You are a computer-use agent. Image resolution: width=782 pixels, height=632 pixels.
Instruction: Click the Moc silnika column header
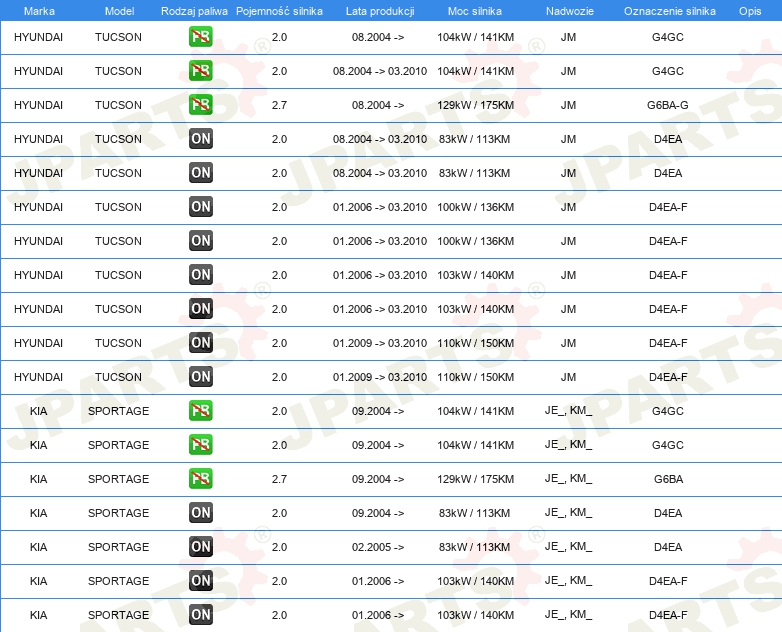pos(475,11)
